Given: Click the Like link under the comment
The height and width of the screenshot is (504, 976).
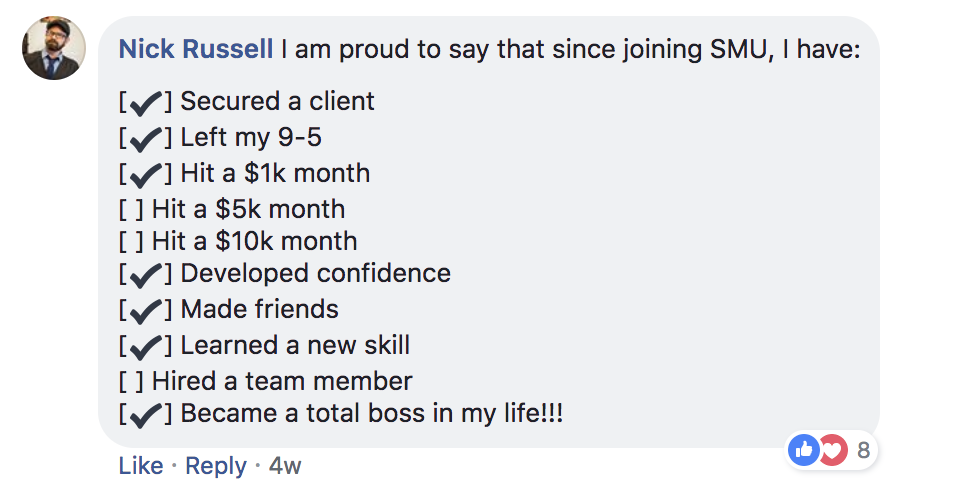Looking at the screenshot, I should tap(141, 466).
